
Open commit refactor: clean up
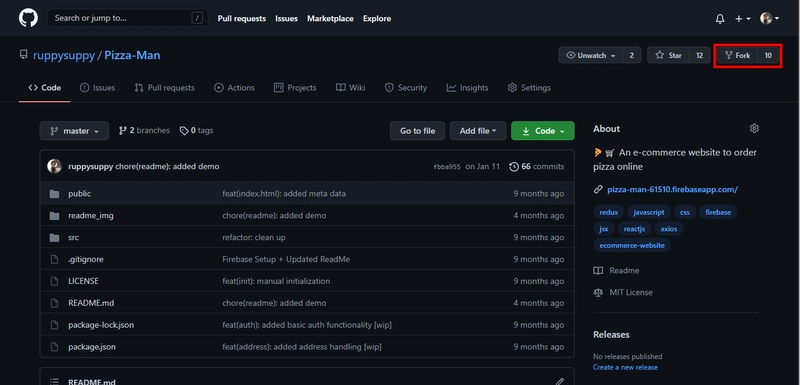pos(254,238)
